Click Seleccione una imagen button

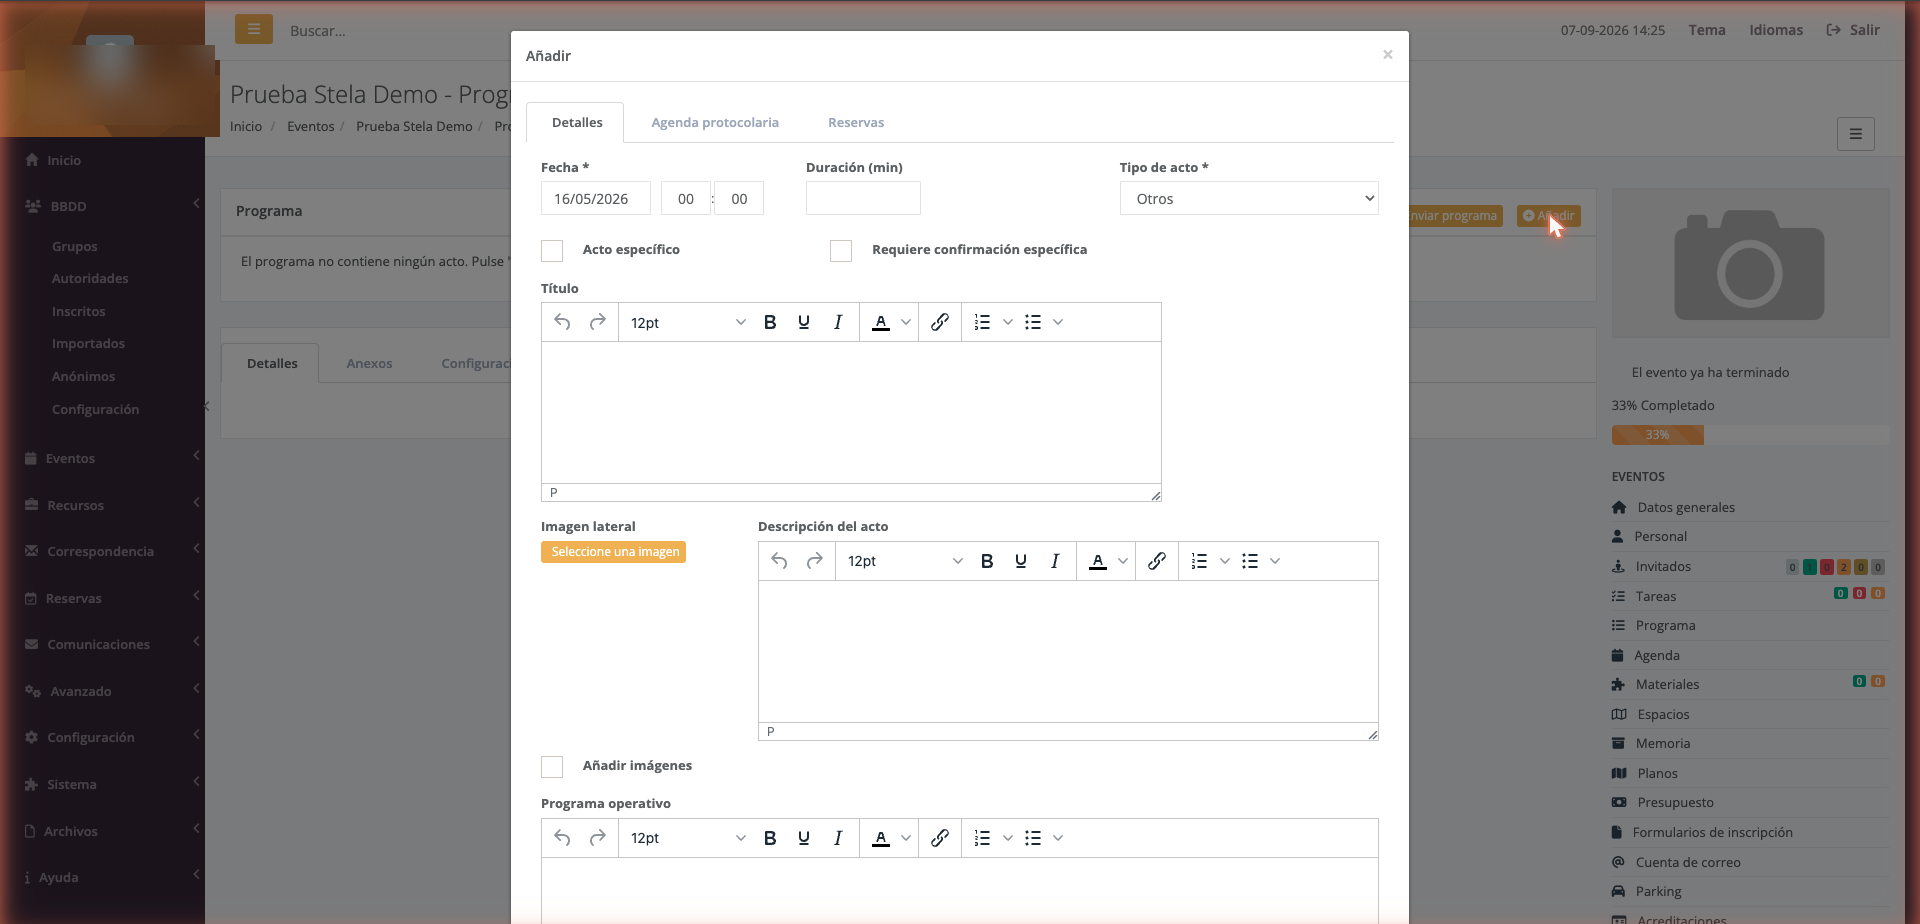pyautogui.click(x=614, y=552)
